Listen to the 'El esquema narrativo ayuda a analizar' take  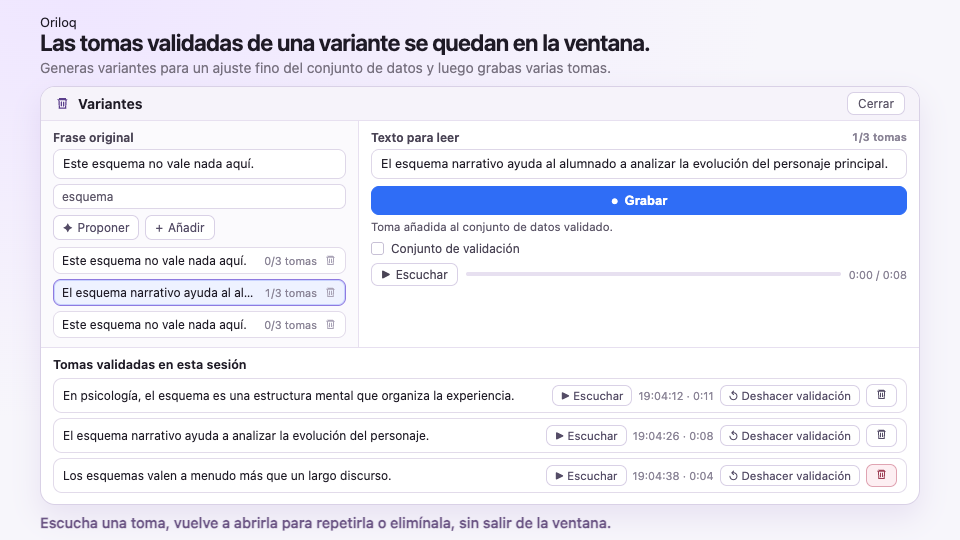586,436
